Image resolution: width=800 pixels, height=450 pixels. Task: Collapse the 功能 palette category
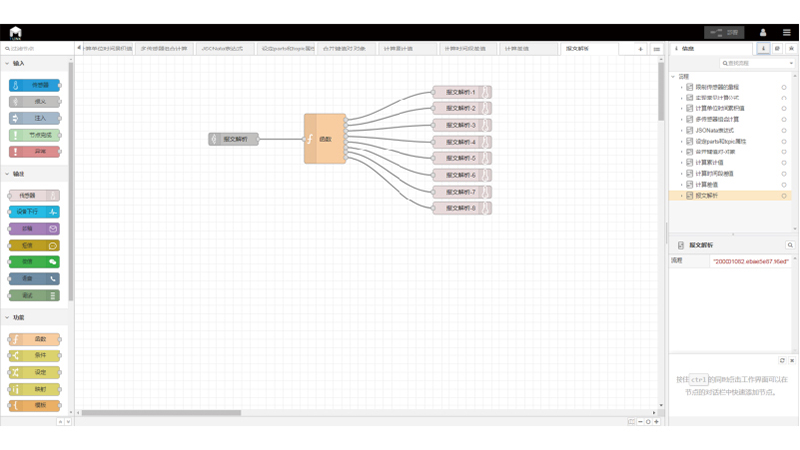click(x=7, y=318)
